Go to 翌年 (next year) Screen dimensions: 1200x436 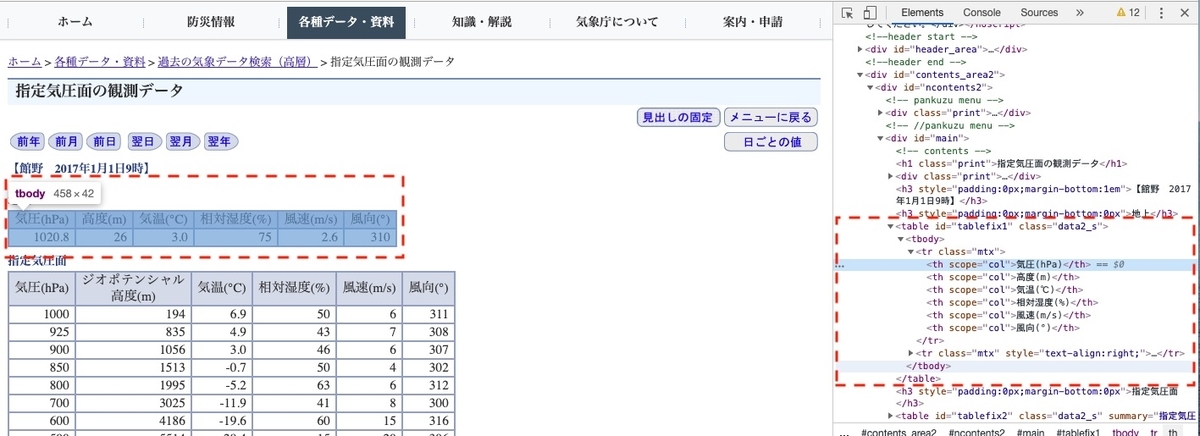point(221,142)
